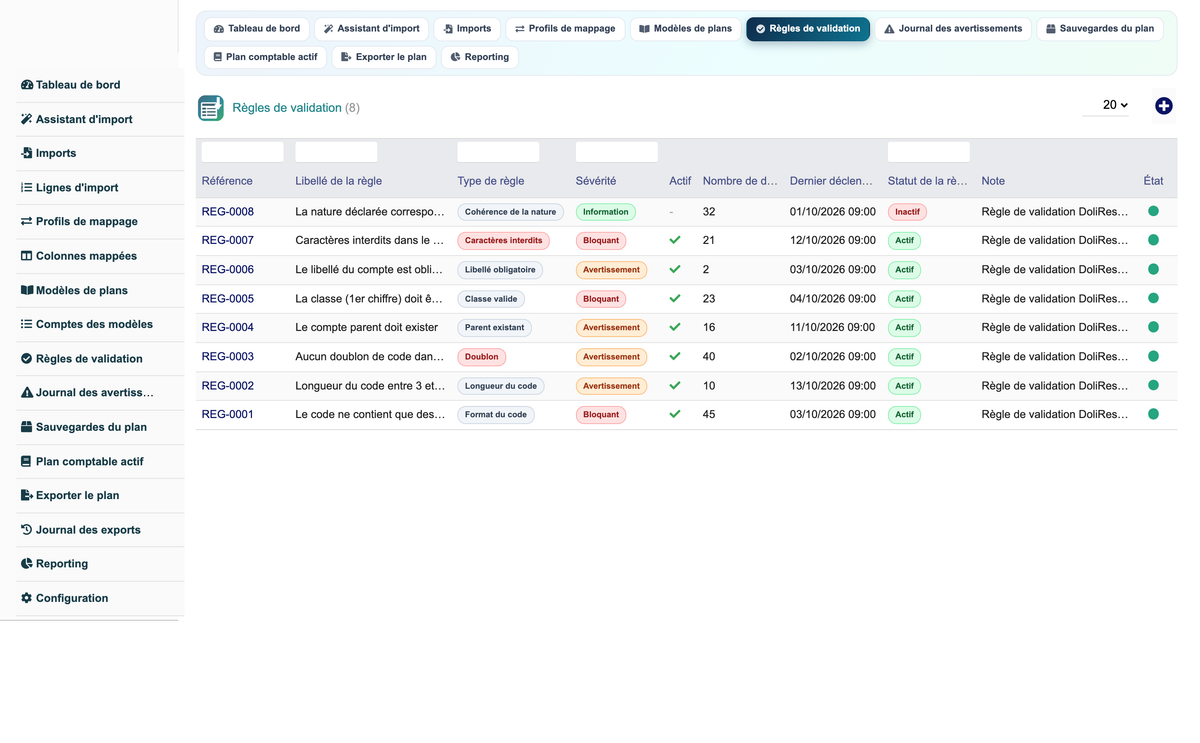Click the Journal des exports history icon
The height and width of the screenshot is (743, 1200).
click(x=27, y=530)
